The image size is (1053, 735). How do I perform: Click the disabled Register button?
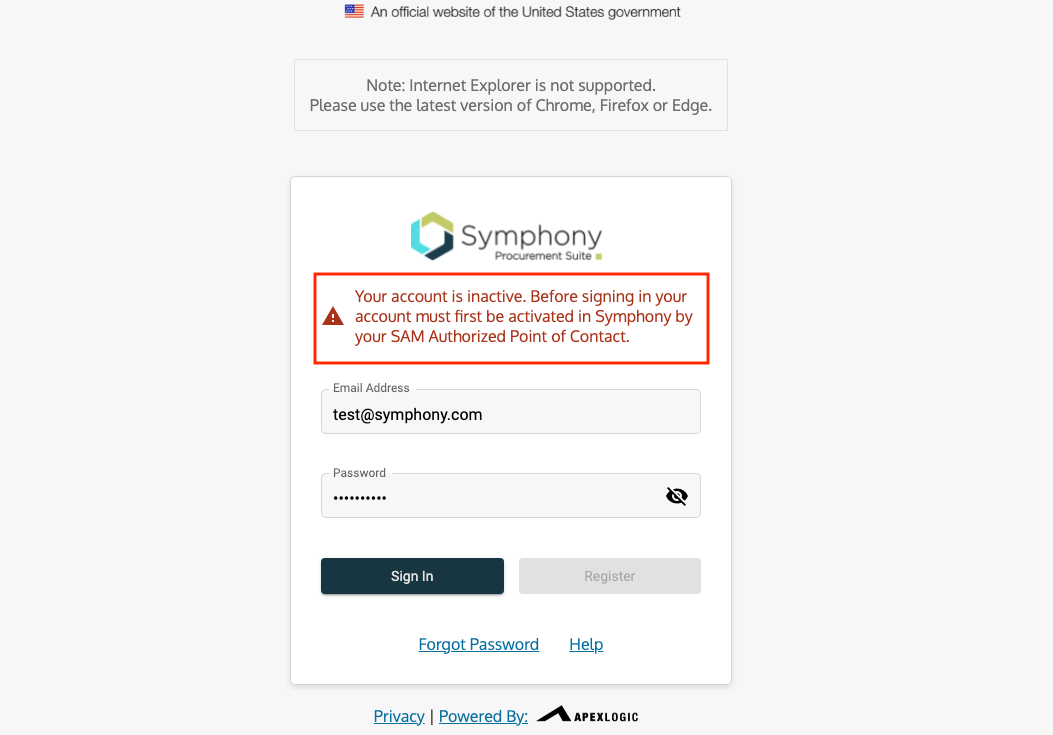610,576
